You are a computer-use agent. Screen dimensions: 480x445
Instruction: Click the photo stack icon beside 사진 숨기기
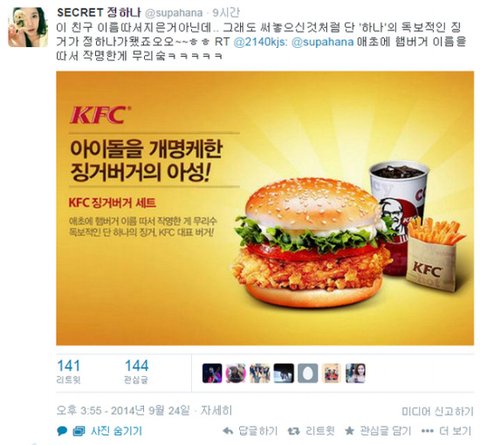pos(79,431)
